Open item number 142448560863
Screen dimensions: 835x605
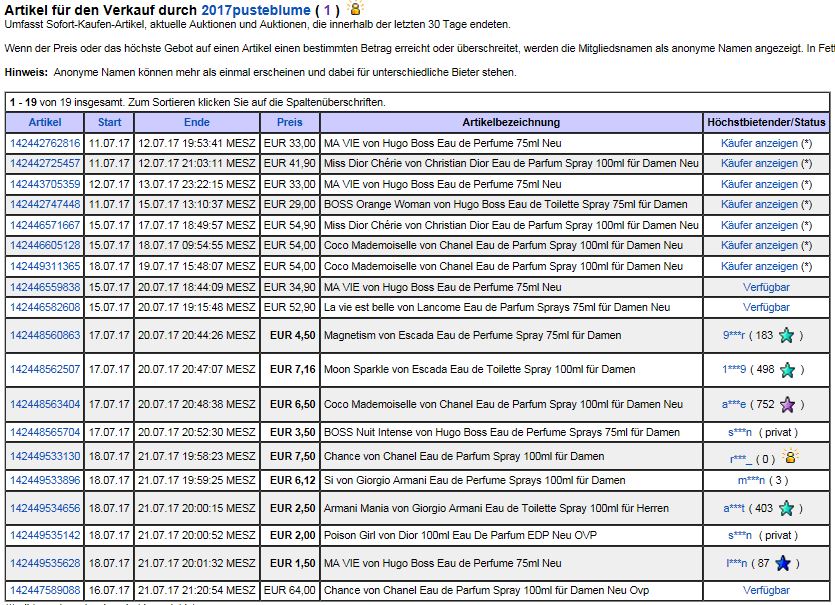[x=45, y=336]
